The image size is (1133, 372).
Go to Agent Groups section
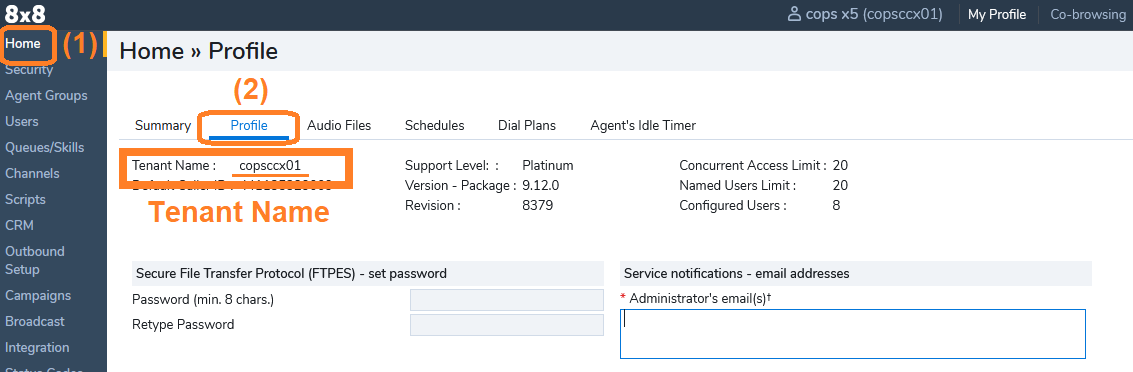click(46, 95)
